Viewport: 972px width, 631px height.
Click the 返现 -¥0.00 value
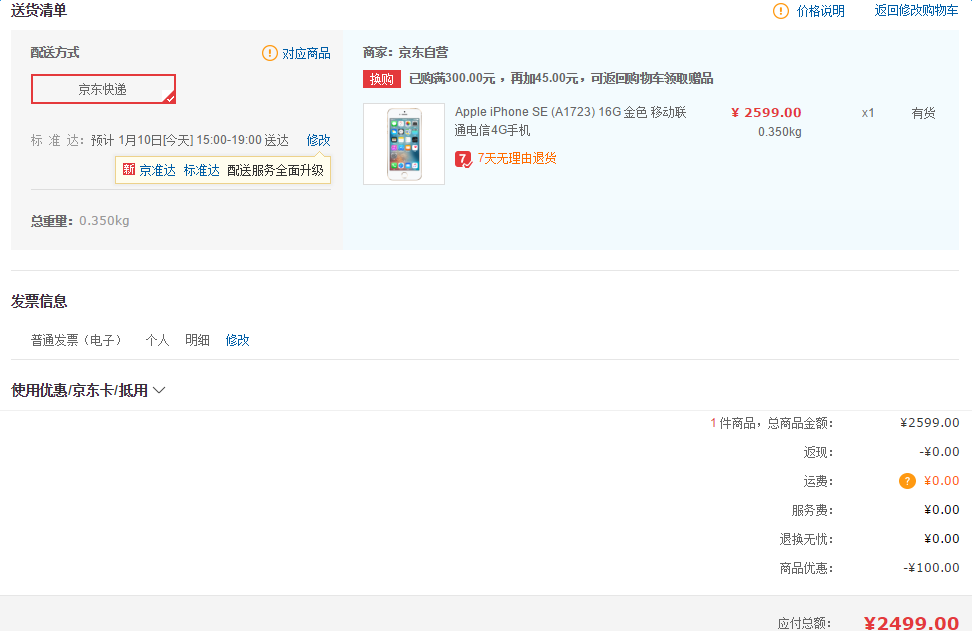[x=939, y=452]
